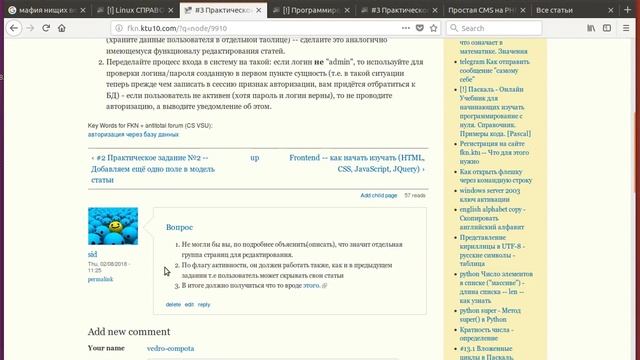Close the 'Простая CMS на PHP' tab
This screenshot has width=640, height=360.
click(523, 10)
